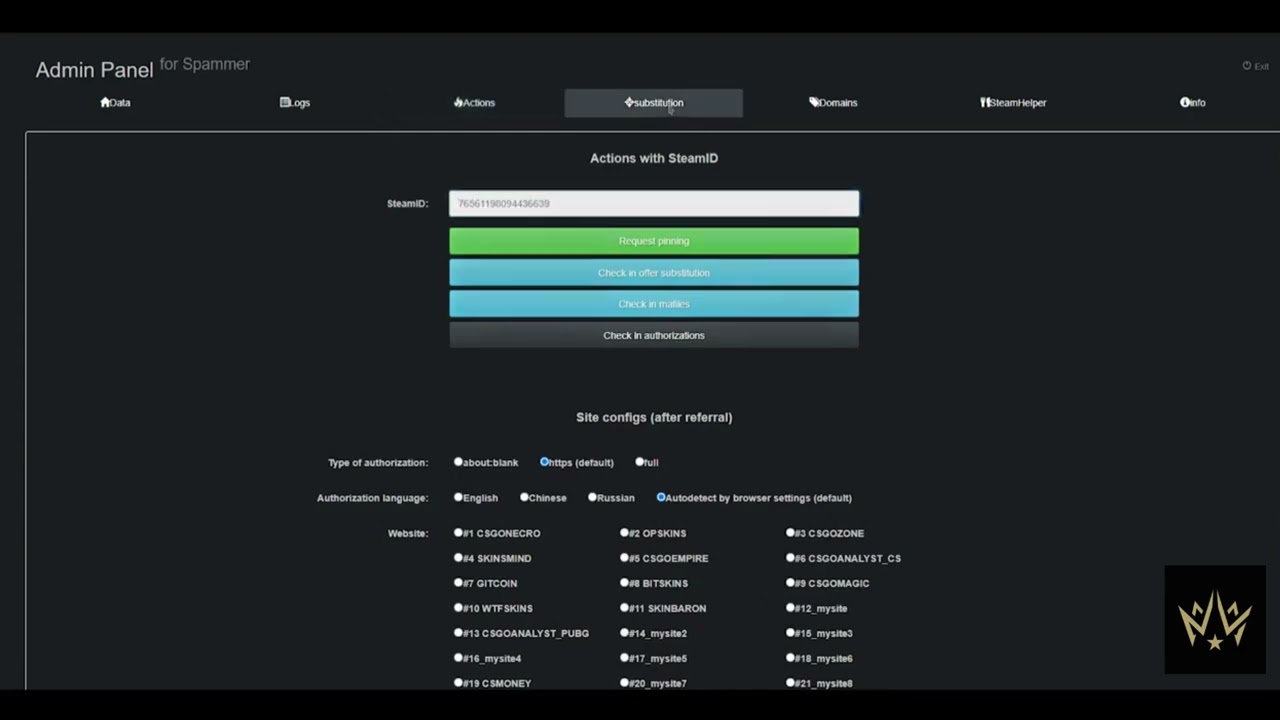Select website #11 SKINBARON
The height and width of the screenshot is (720, 1280).
(x=624, y=608)
